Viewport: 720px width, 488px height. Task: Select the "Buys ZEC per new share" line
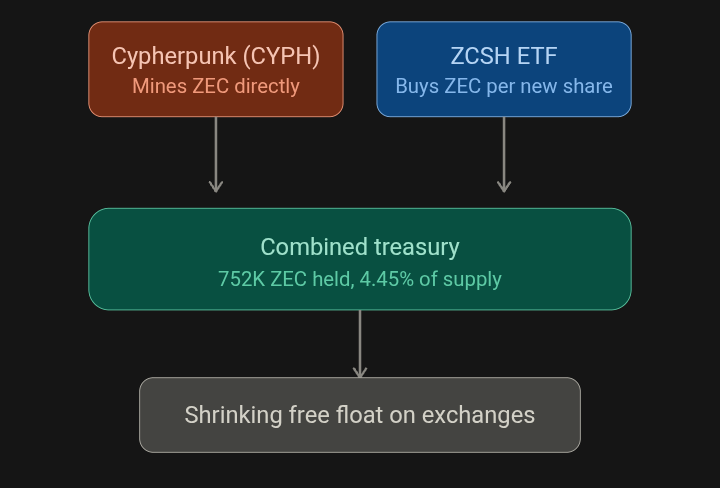tap(504, 86)
